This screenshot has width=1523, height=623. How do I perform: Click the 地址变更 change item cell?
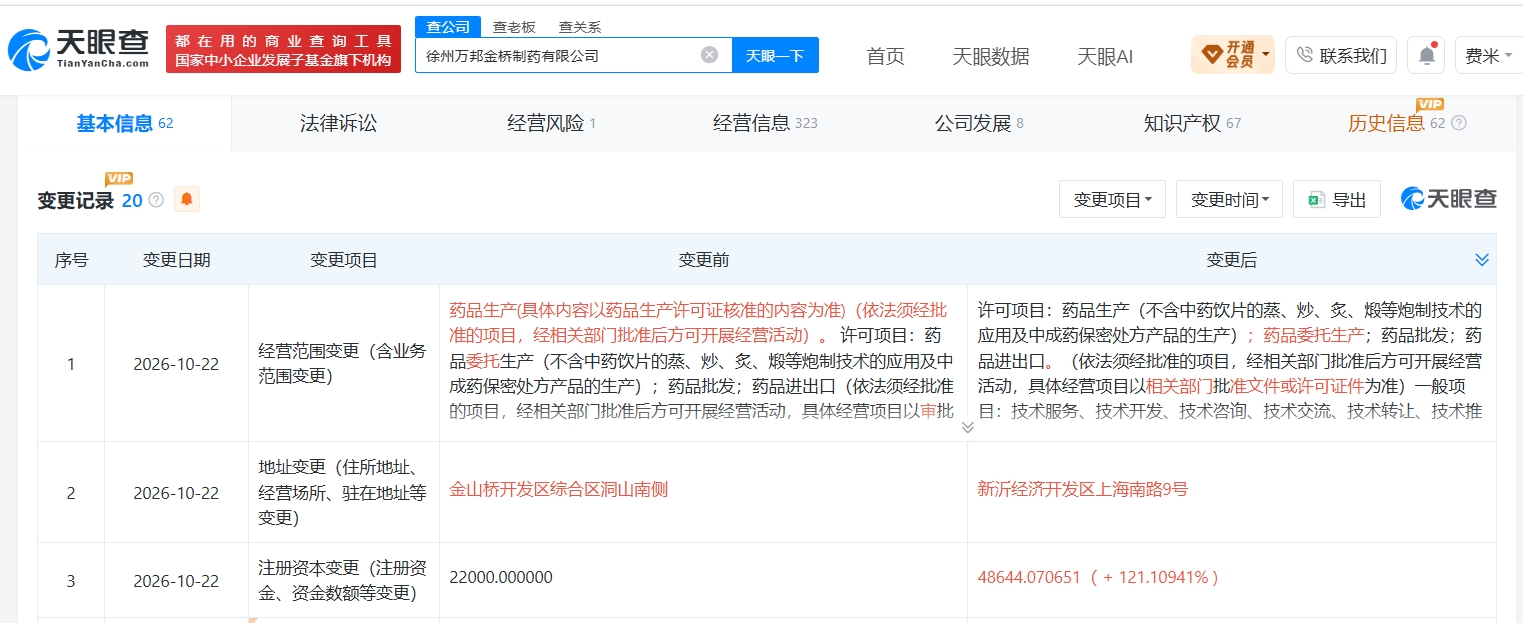click(343, 492)
